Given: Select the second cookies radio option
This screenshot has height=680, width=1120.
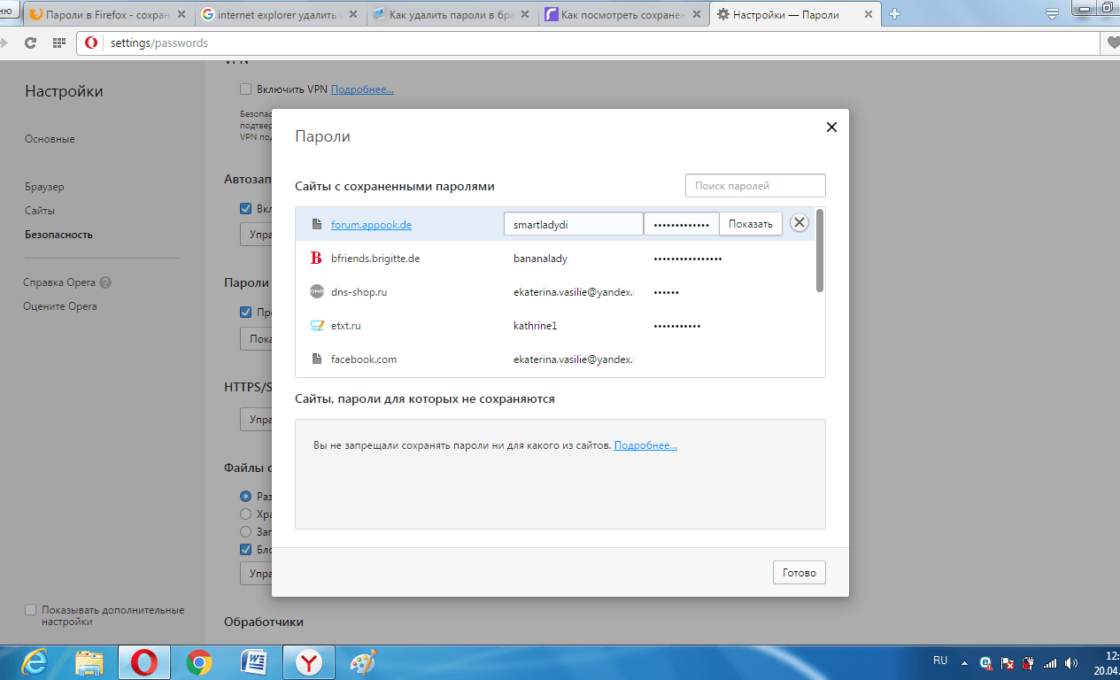Looking at the screenshot, I should (246, 514).
